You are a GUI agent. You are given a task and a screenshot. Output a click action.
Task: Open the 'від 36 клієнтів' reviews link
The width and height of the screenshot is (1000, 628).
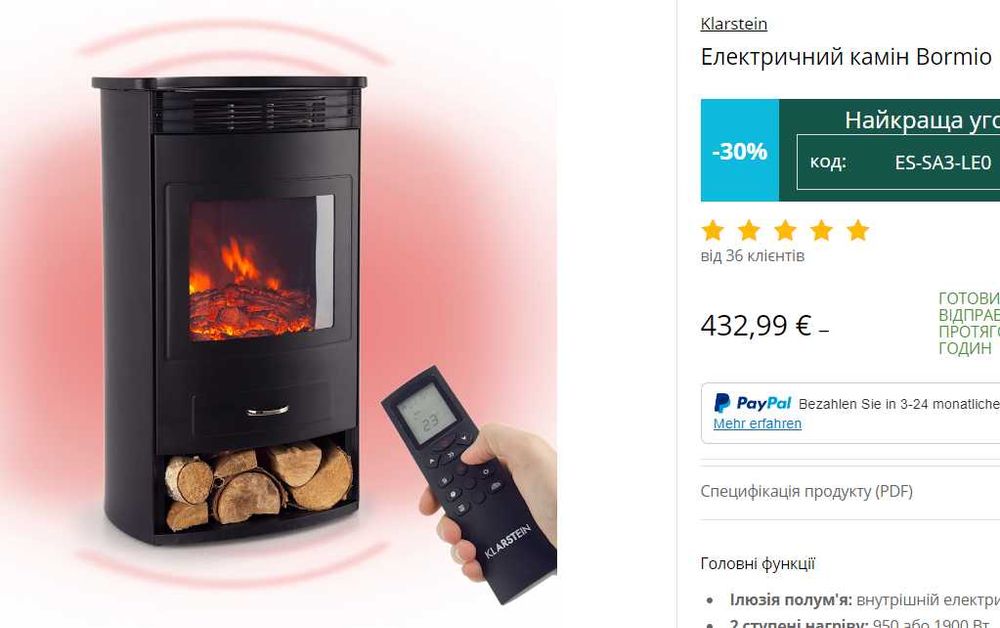point(753,256)
